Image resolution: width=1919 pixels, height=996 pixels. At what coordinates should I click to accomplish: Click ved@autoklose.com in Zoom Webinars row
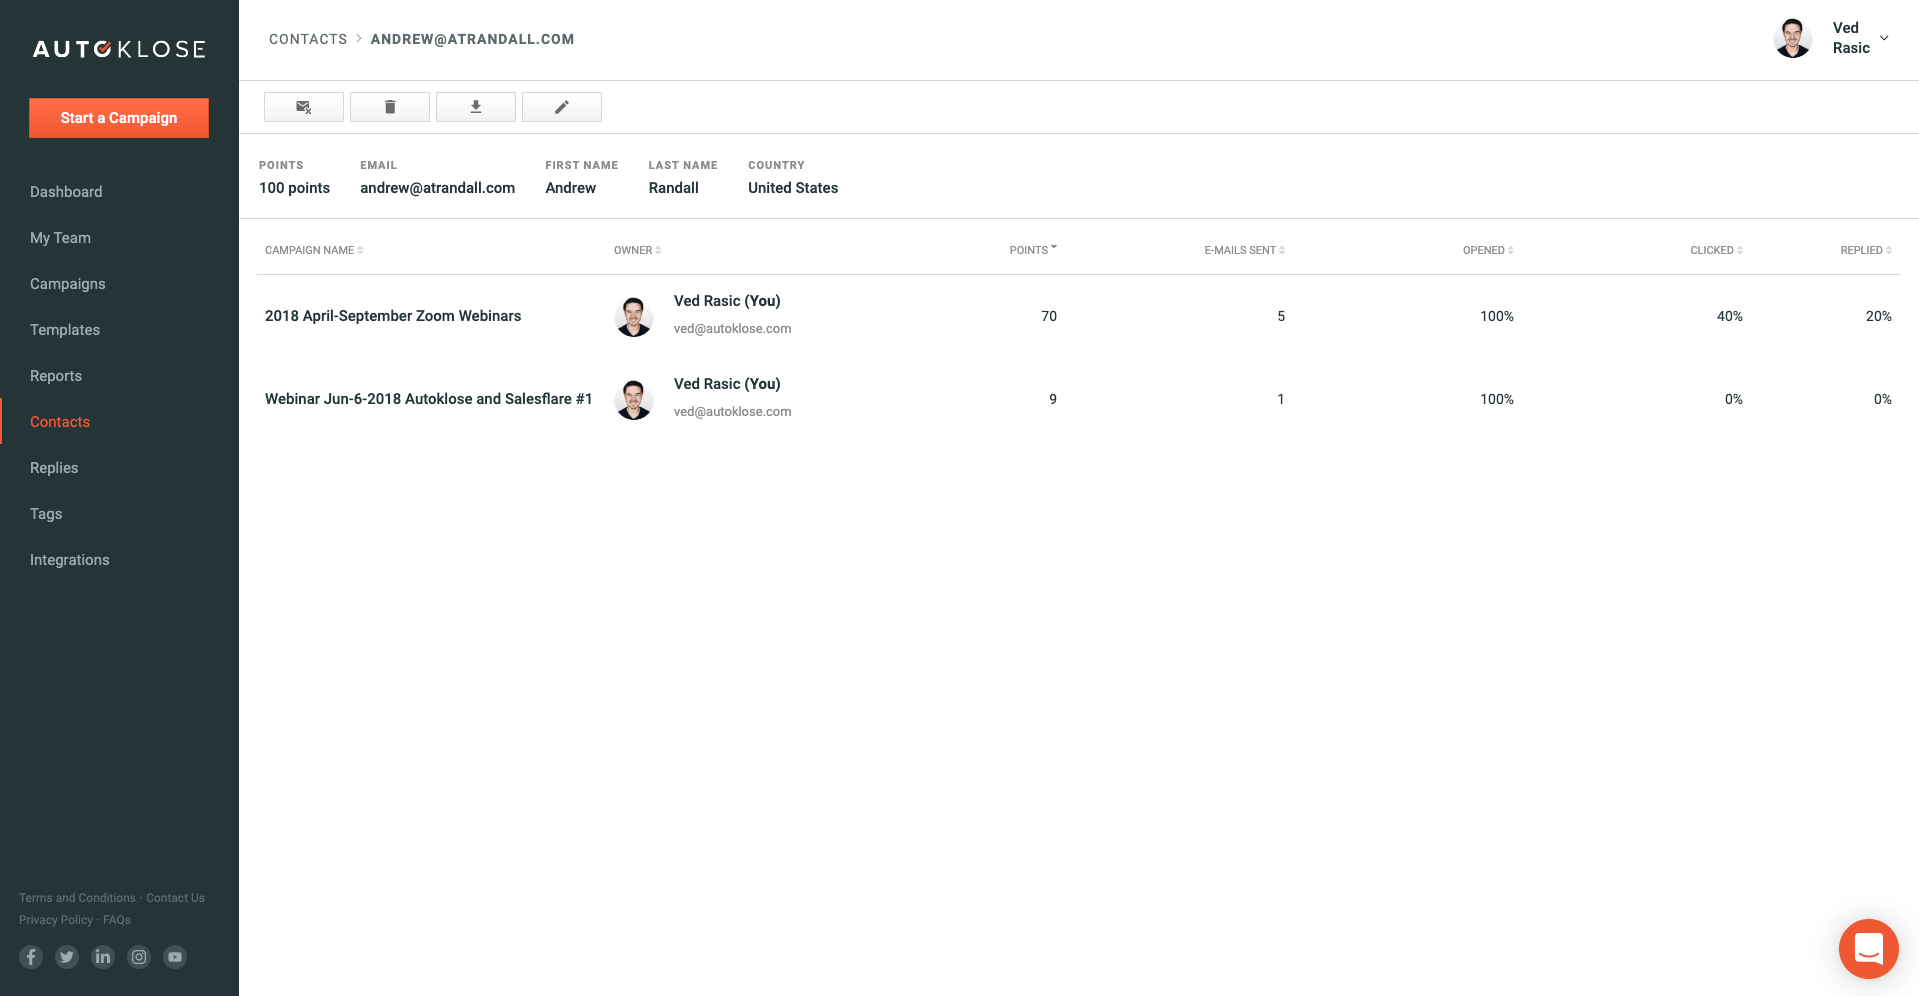pyautogui.click(x=733, y=329)
